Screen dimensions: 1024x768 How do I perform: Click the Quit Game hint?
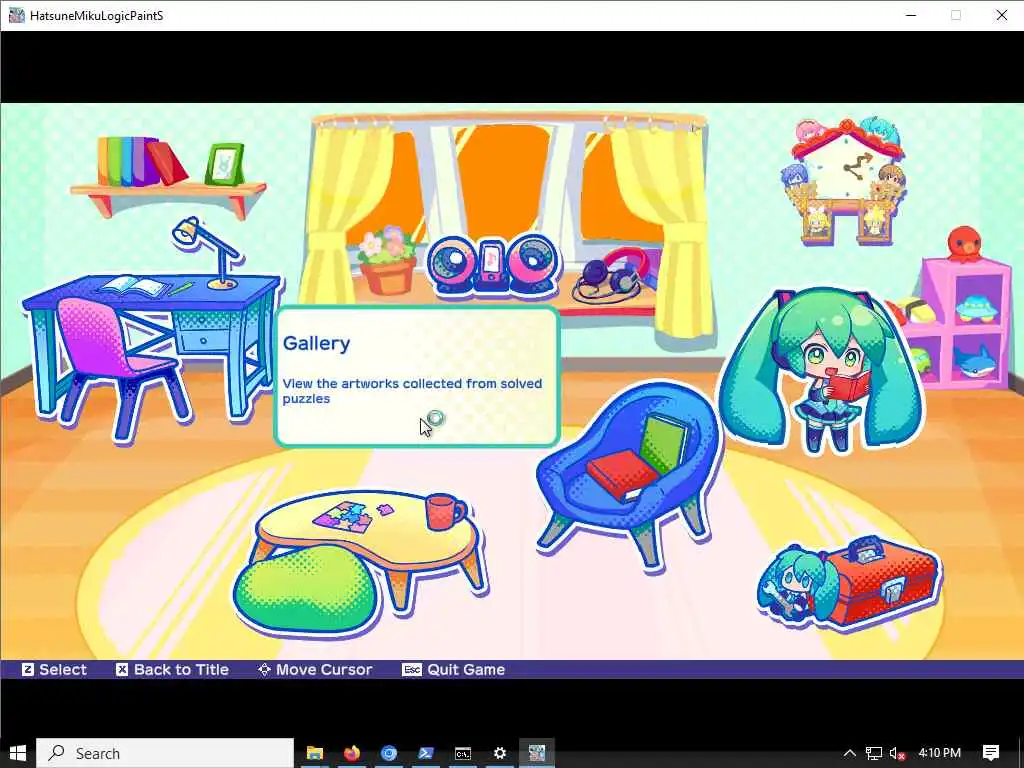[x=454, y=669]
